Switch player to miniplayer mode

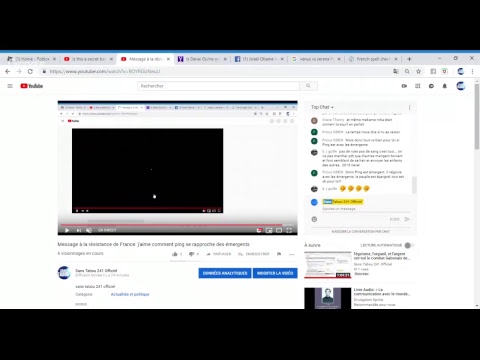tap(269, 230)
